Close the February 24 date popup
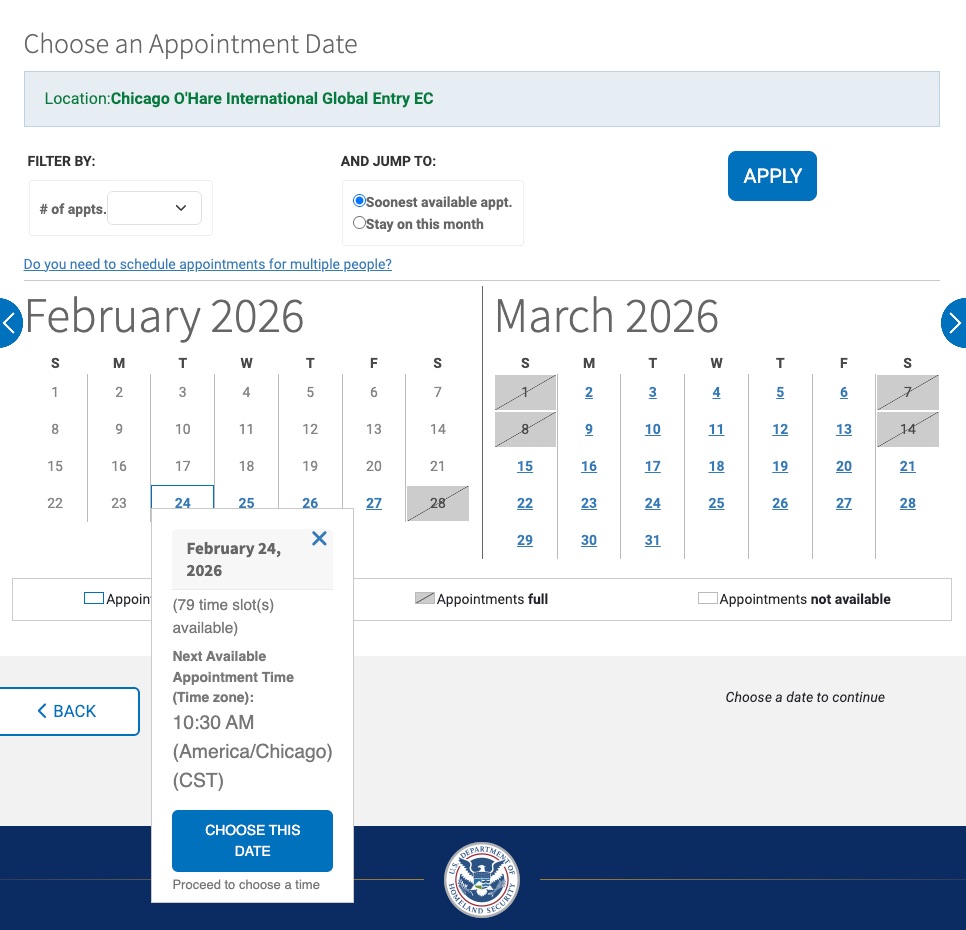This screenshot has height=930, width=966. 319,538
